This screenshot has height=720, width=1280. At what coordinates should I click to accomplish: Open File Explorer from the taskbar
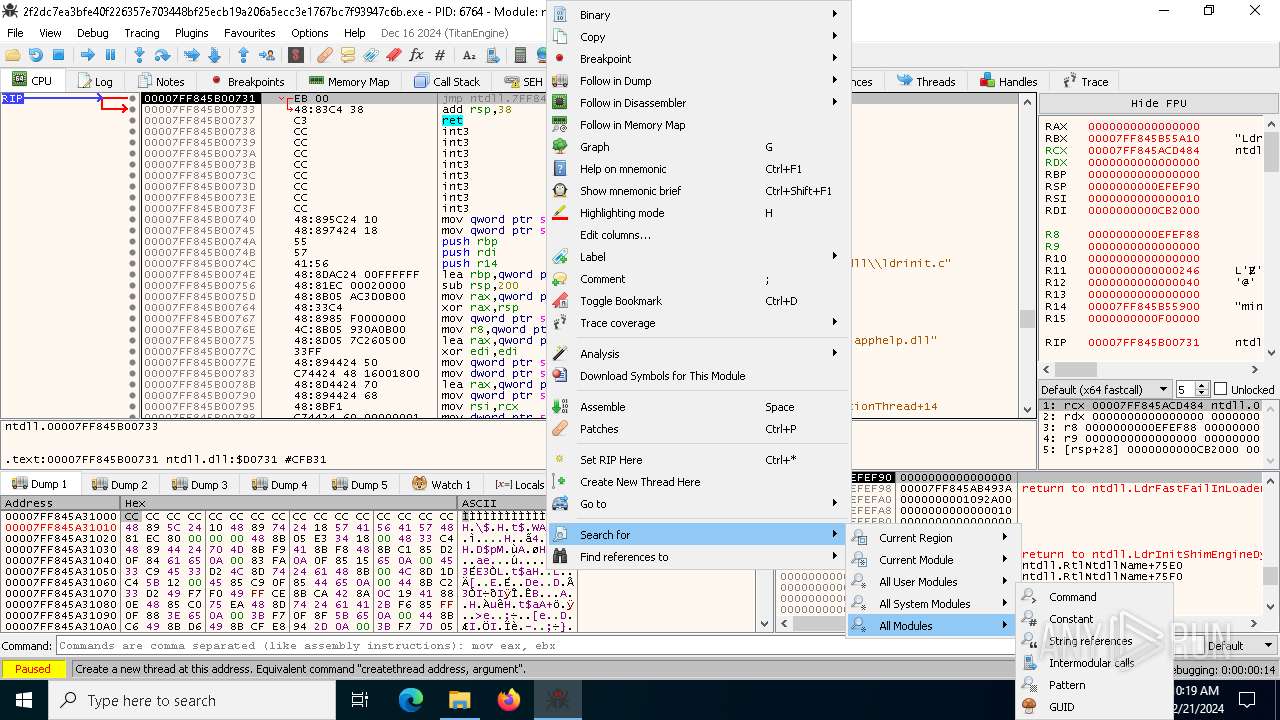460,700
